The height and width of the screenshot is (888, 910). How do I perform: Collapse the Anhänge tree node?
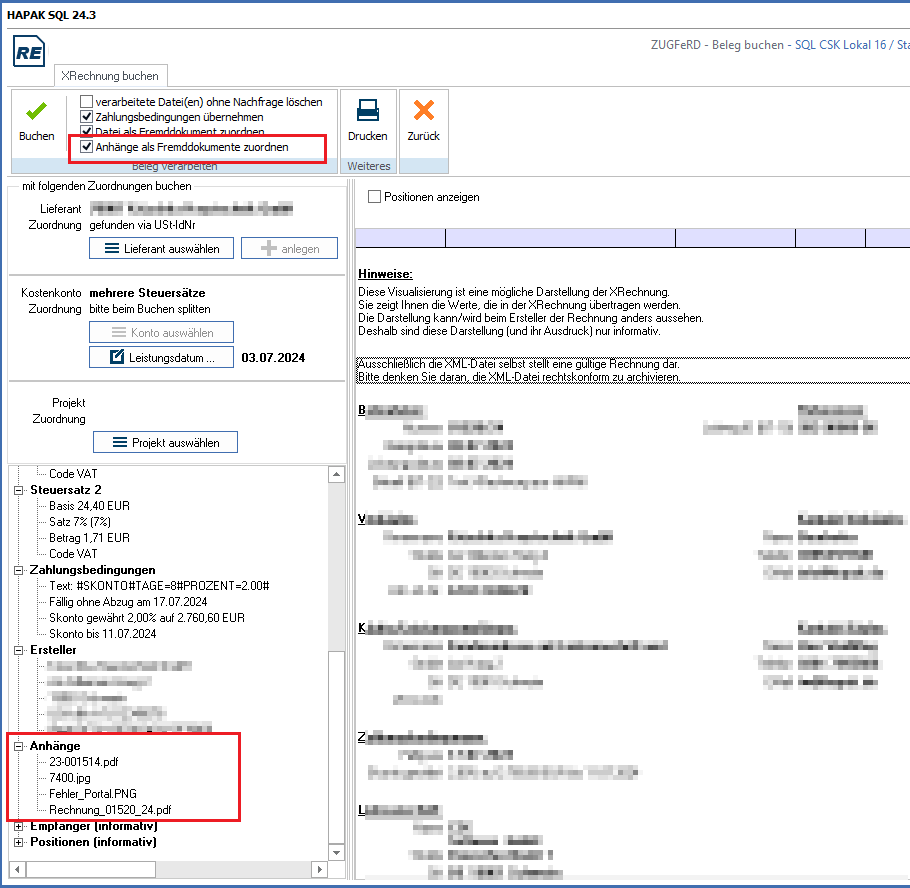coord(19,746)
